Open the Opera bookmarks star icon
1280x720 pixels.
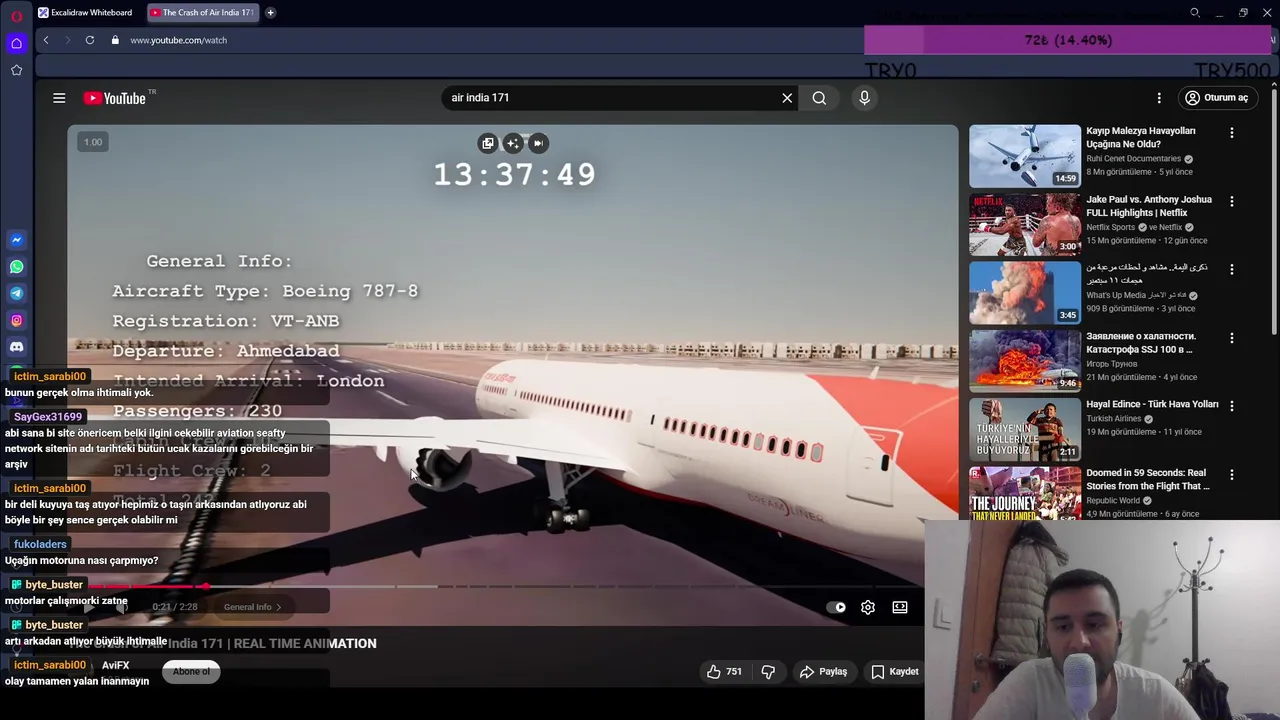[x=16, y=70]
